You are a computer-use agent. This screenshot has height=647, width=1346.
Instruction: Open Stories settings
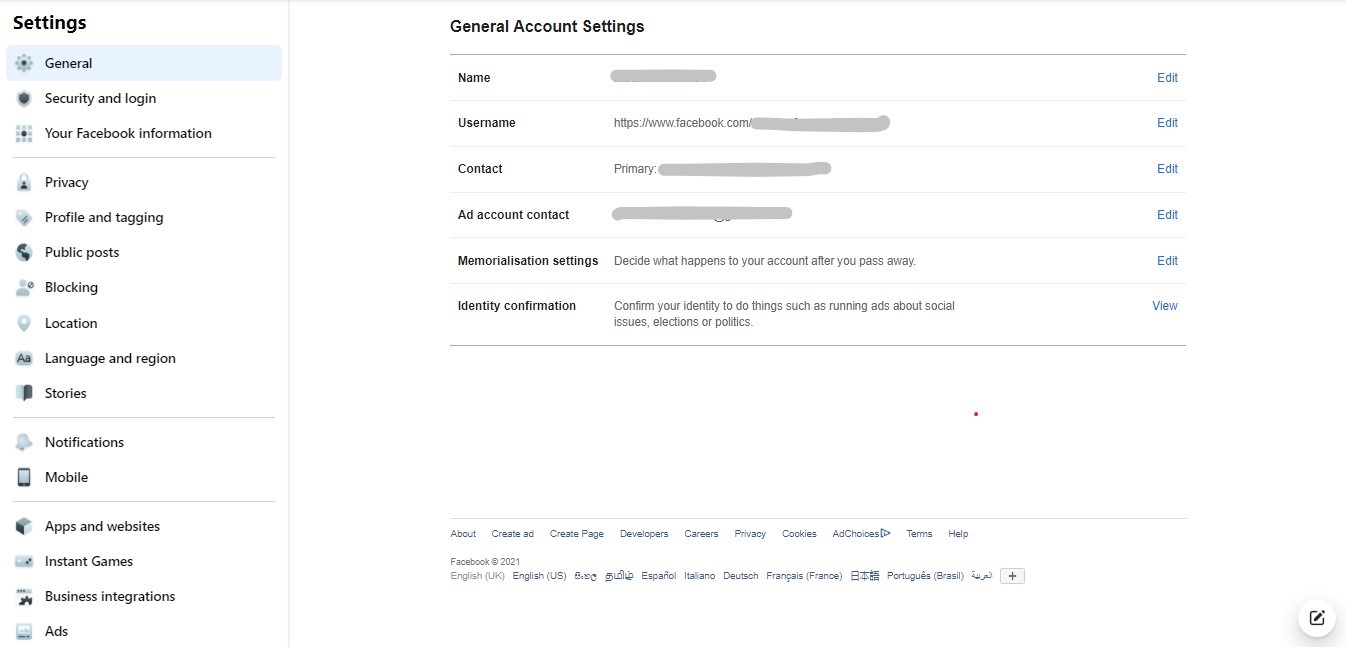pos(144,393)
